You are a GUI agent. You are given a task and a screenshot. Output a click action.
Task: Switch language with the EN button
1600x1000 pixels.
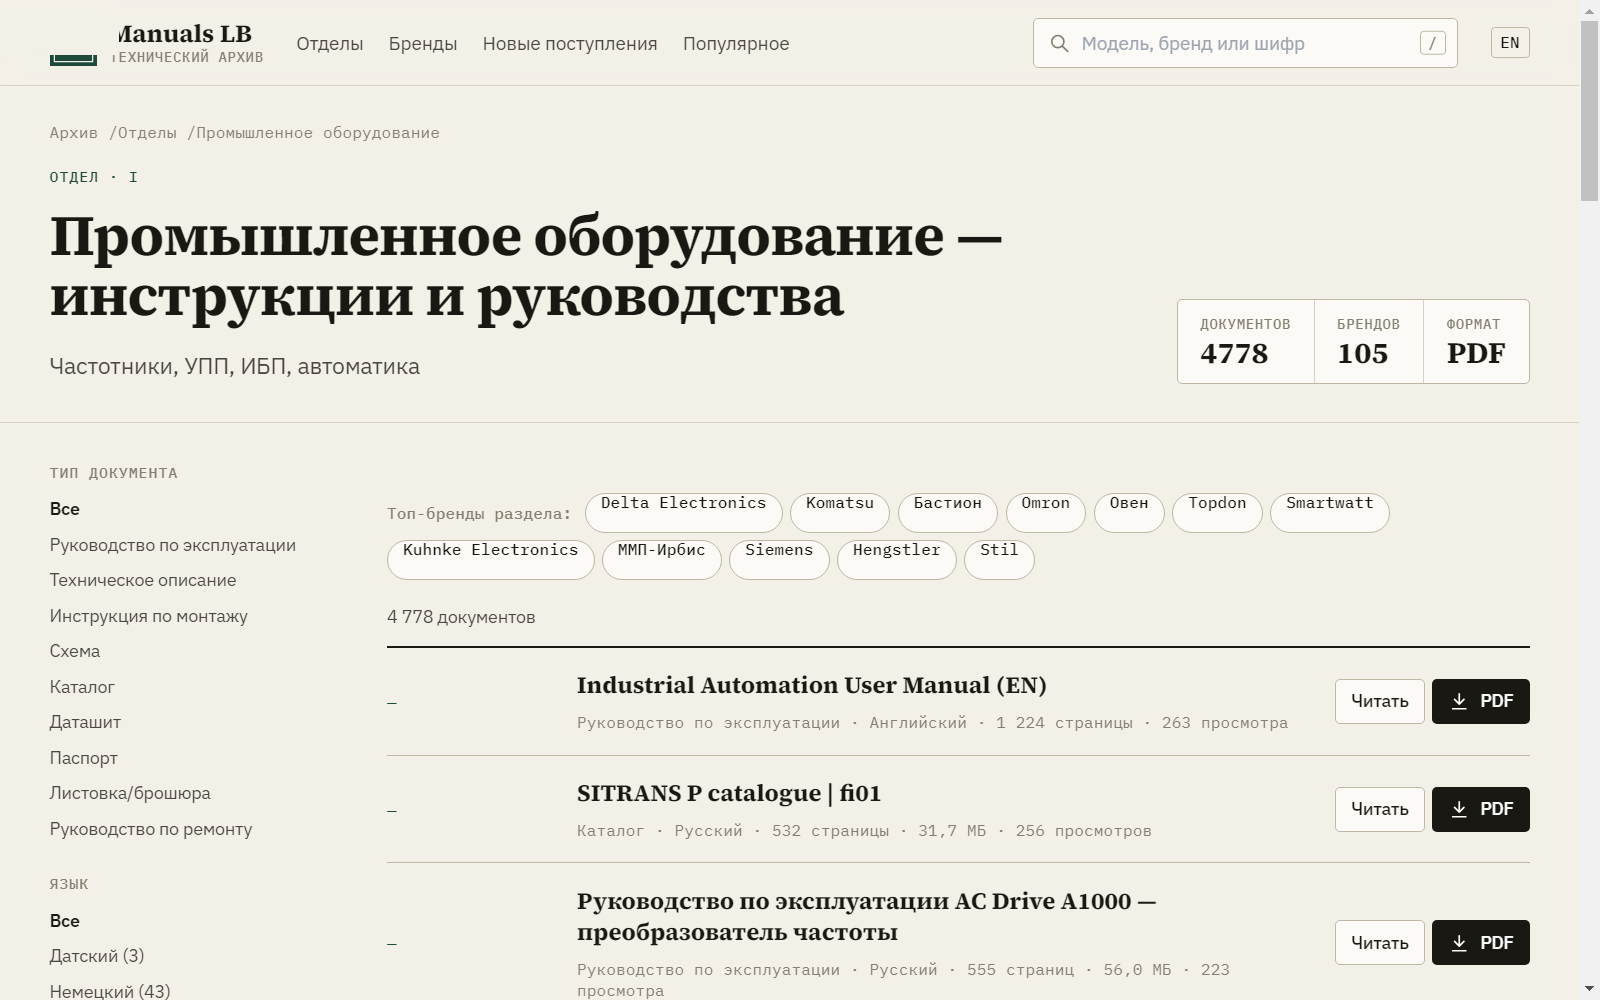point(1510,43)
